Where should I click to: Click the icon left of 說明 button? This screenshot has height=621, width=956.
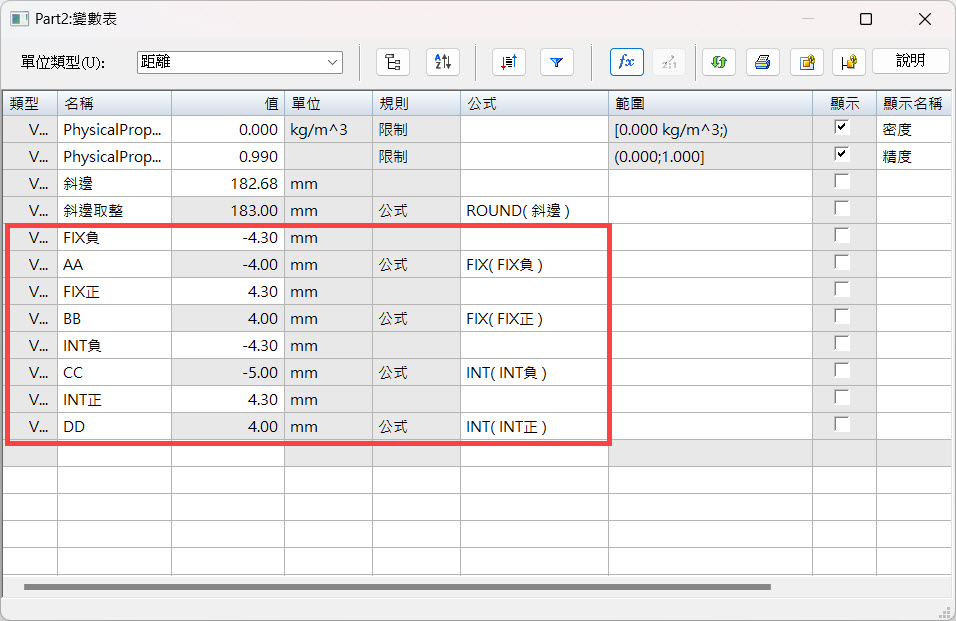pyautogui.click(x=849, y=62)
